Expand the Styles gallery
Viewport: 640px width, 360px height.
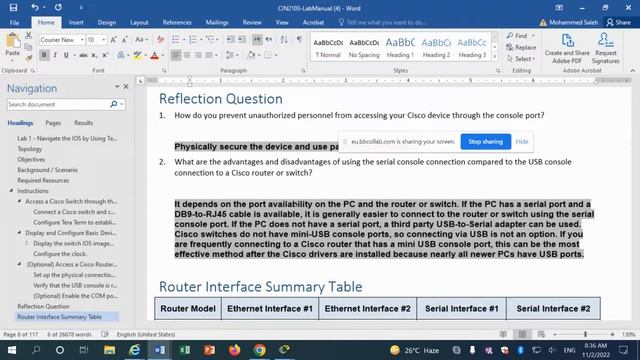[x=495, y=57]
